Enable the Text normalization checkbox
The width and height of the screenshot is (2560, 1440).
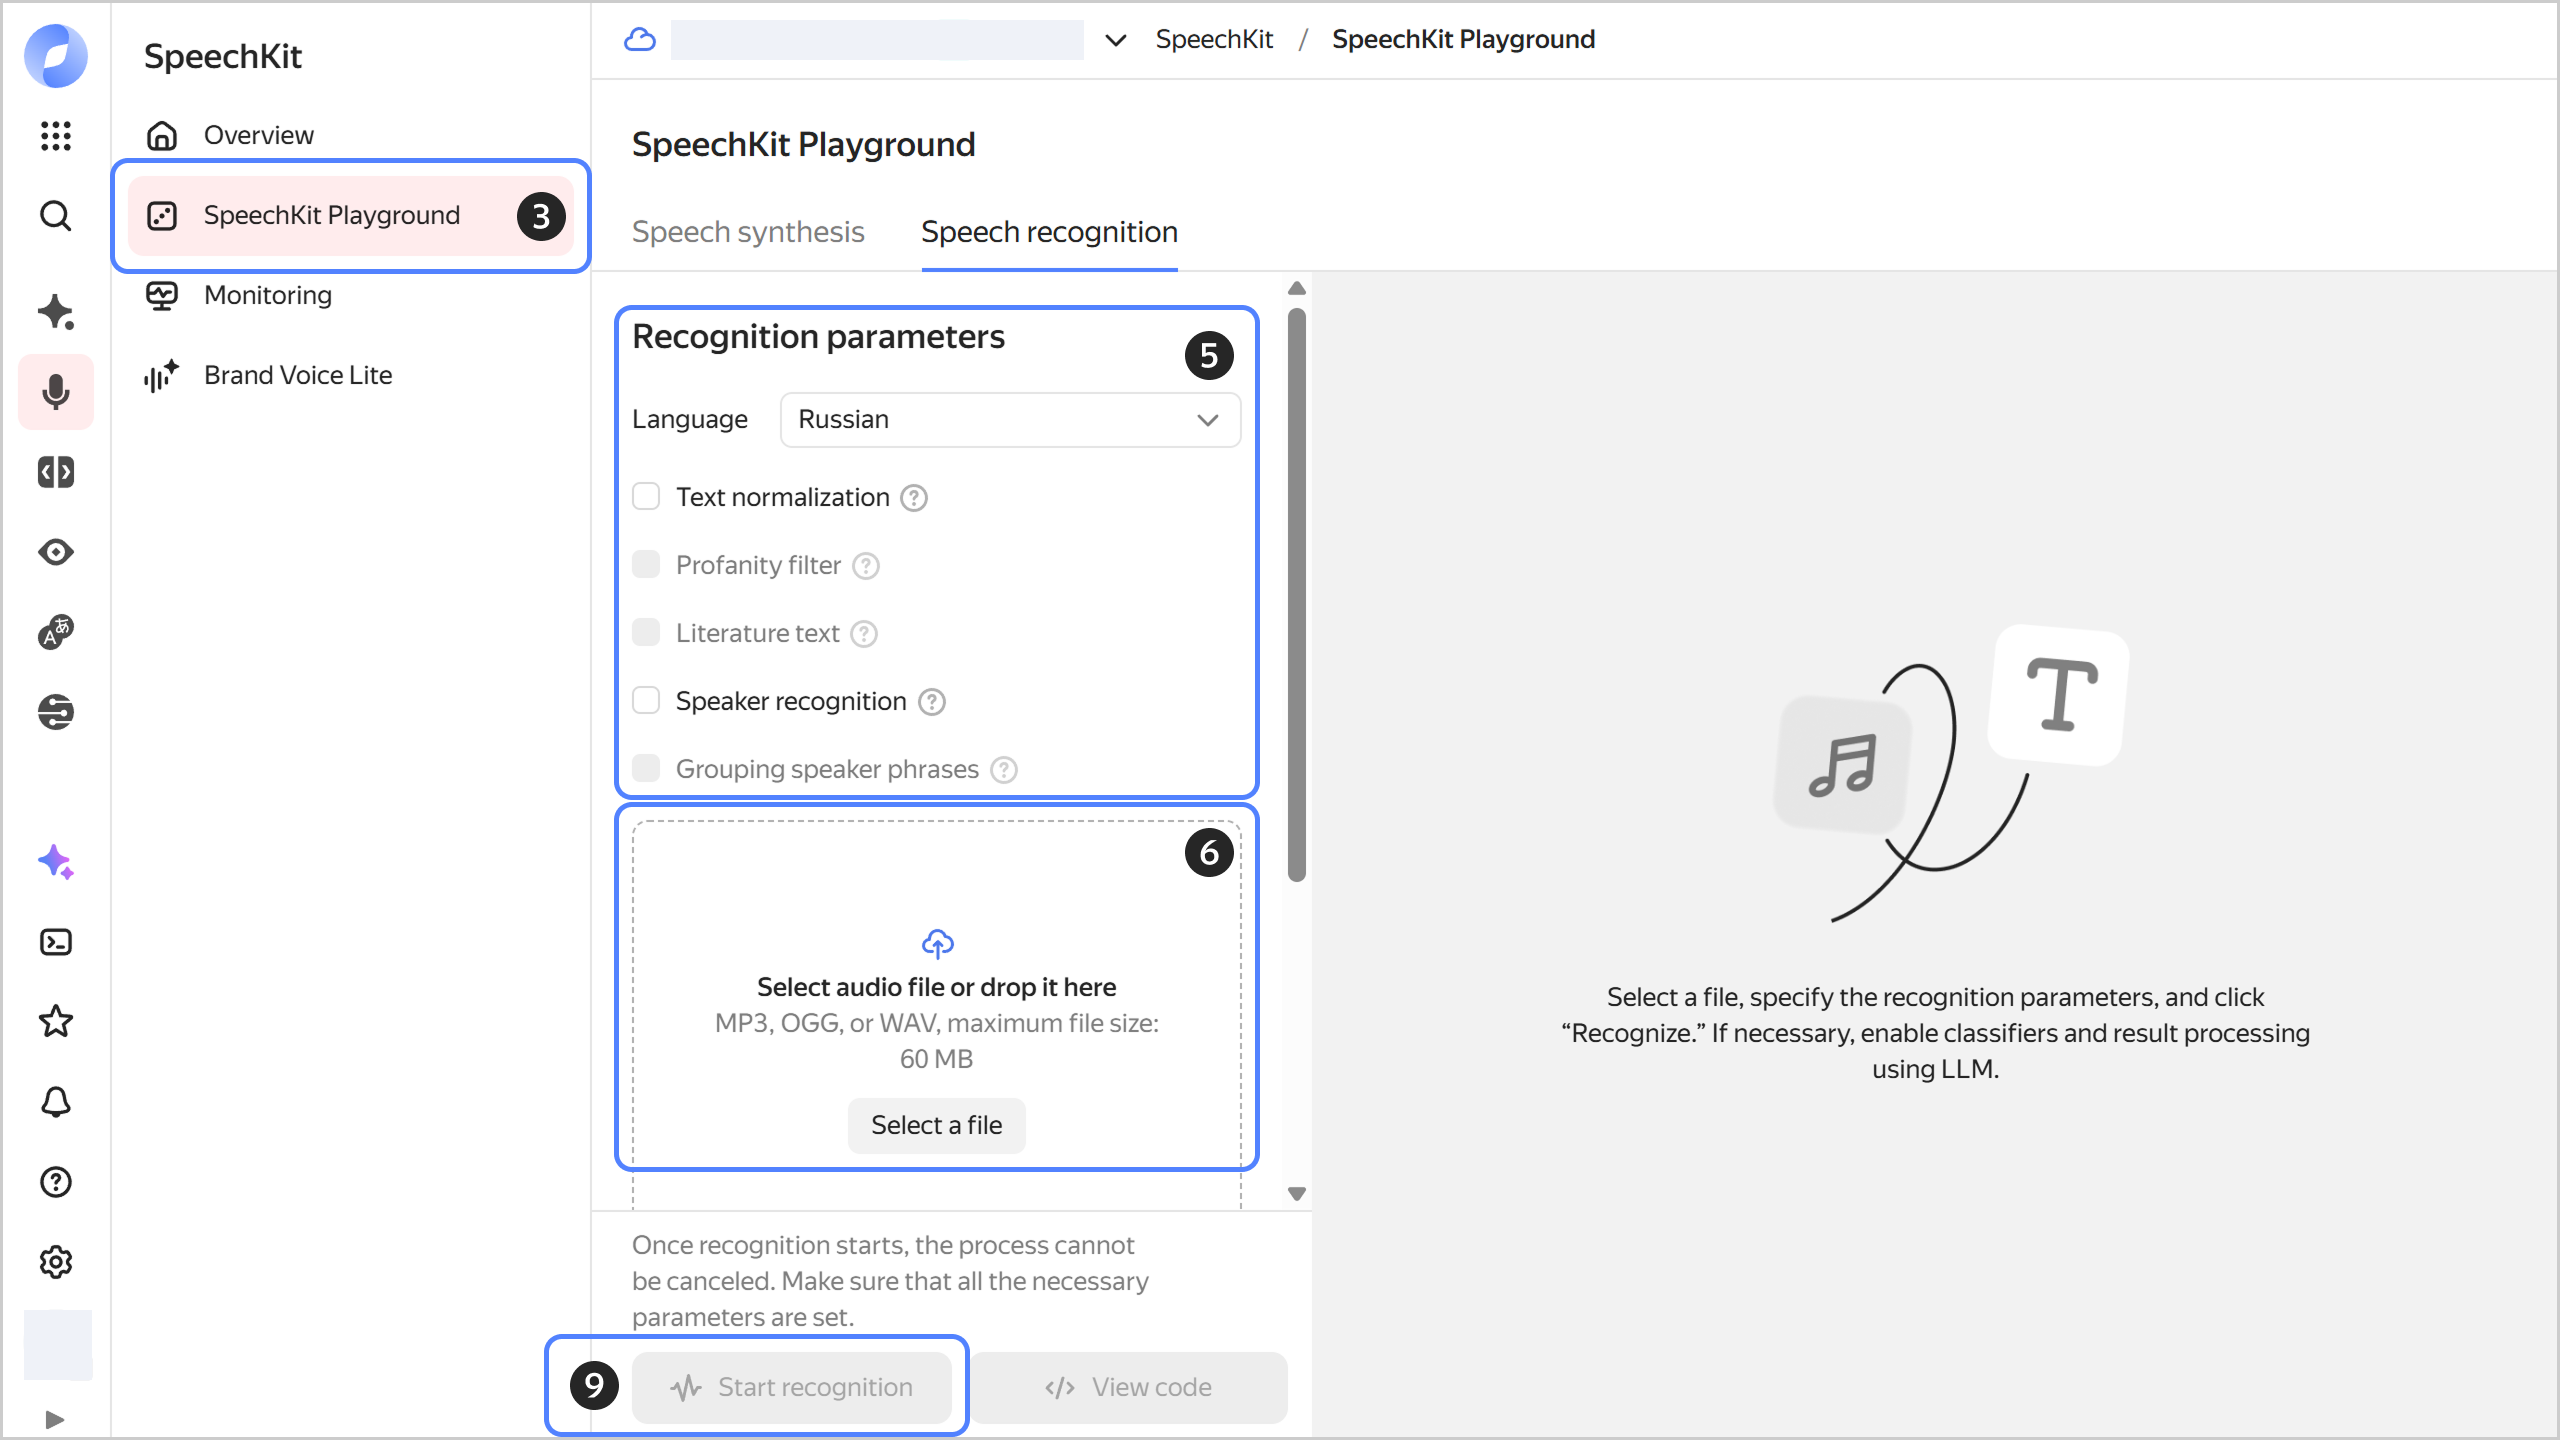click(646, 497)
